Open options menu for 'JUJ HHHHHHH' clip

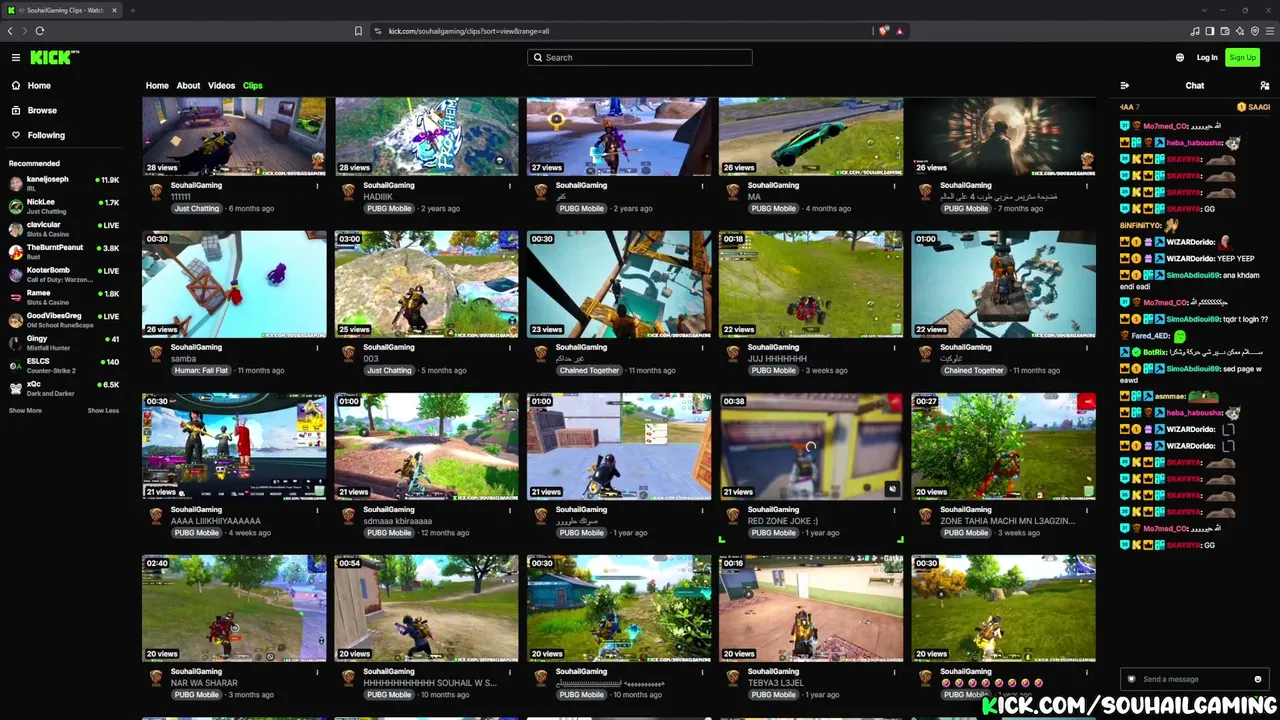click(894, 348)
